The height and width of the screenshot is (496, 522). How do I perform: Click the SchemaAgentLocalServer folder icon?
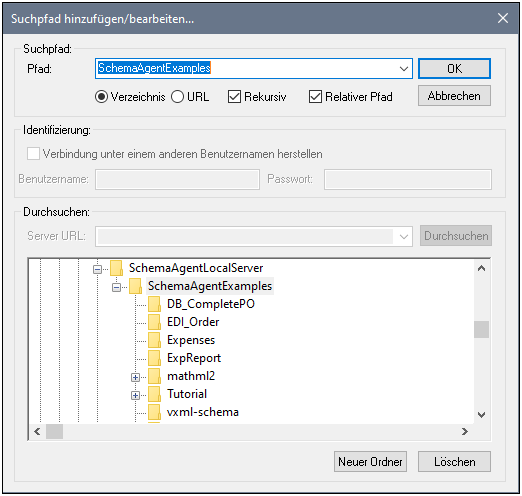pos(117,268)
